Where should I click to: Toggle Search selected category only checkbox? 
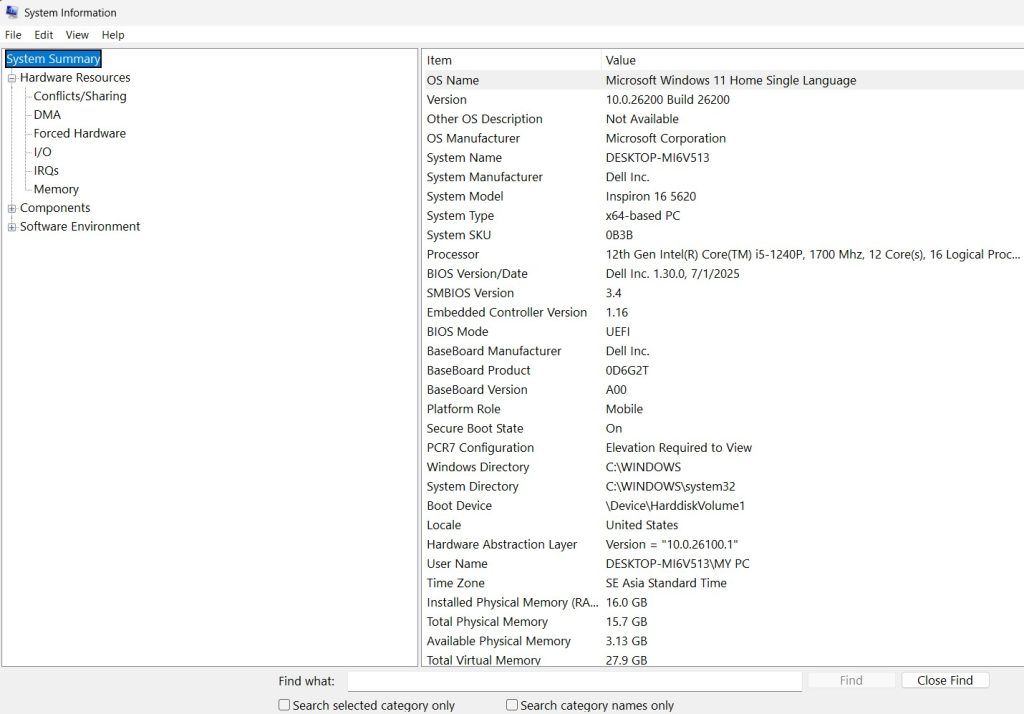[x=284, y=705]
